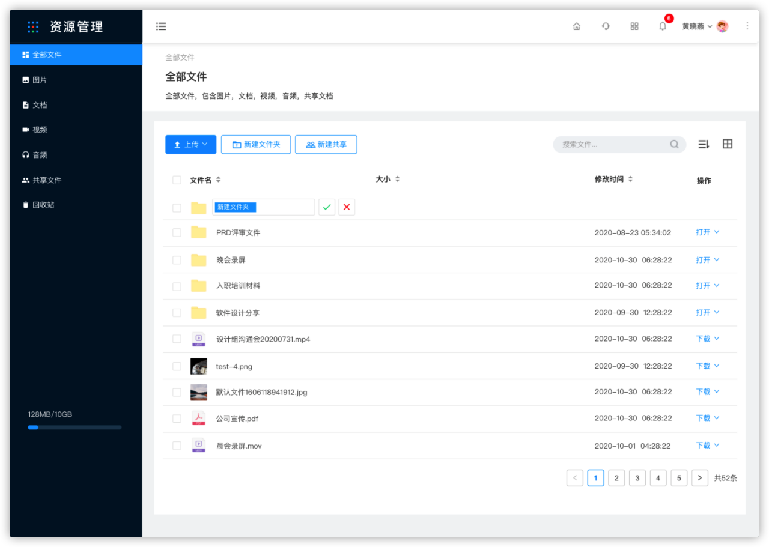Check the box for PRD评审文件
Image resolution: width=770 pixels, height=548 pixels.
[176, 232]
